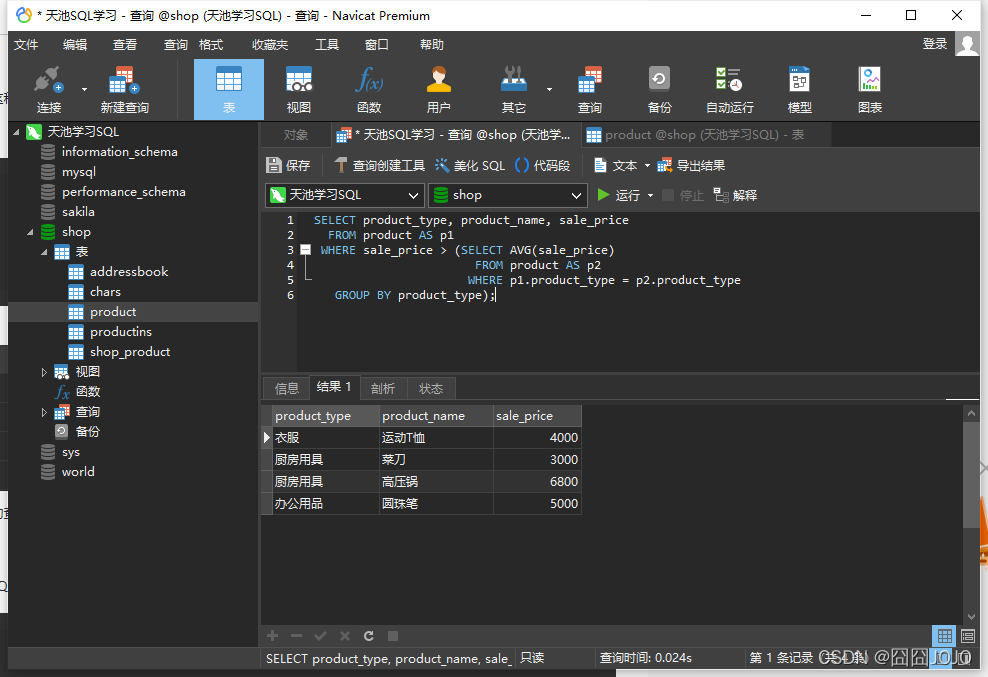Open the 图表 charts toolbar icon

point(870,90)
